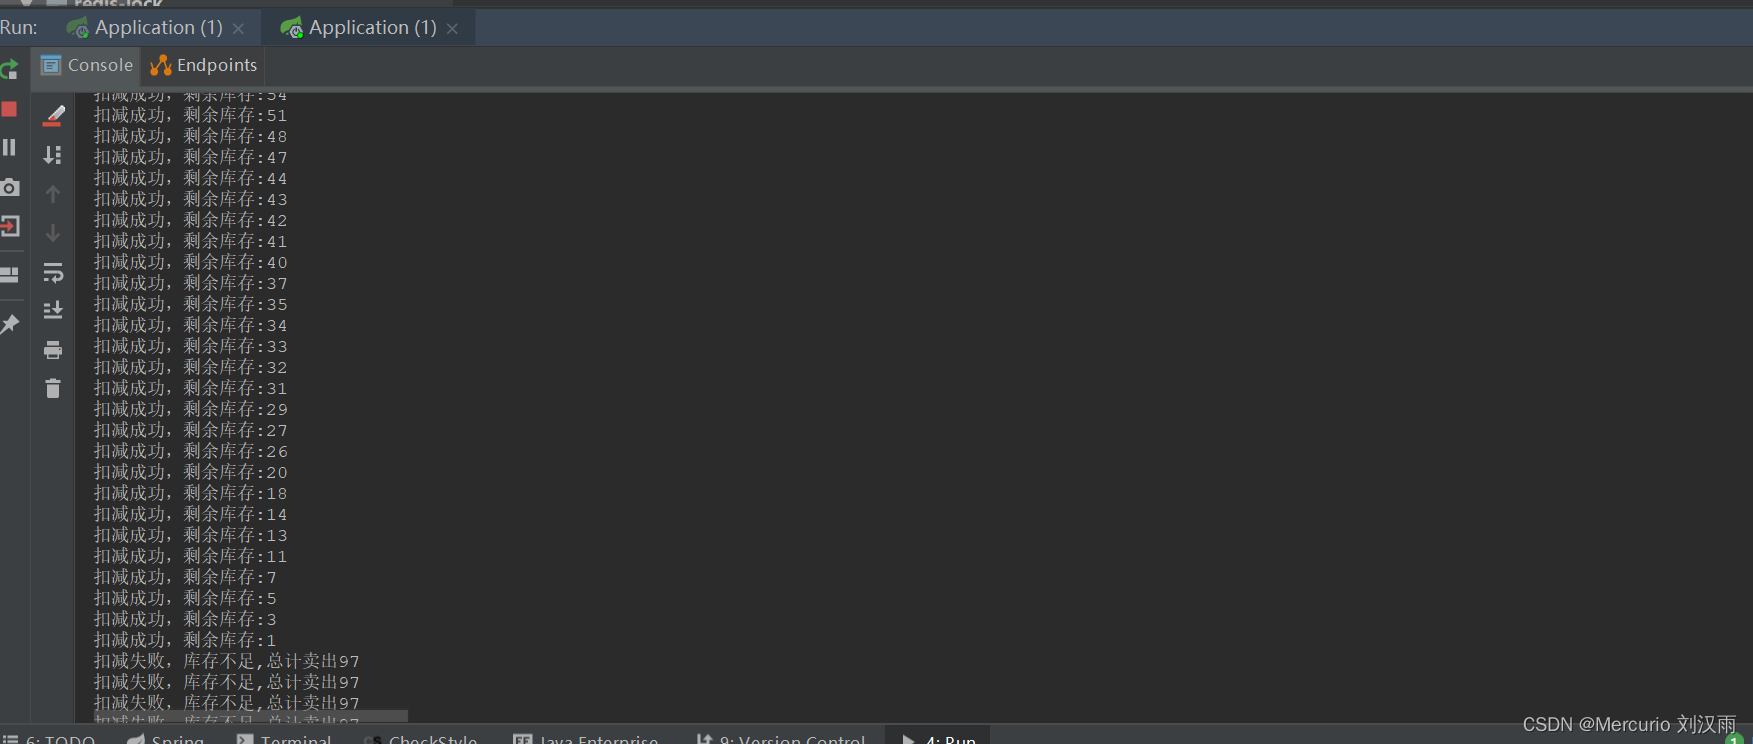Image resolution: width=1753 pixels, height=744 pixels.
Task: Click the log line with remaining stock 51
Action: point(191,116)
